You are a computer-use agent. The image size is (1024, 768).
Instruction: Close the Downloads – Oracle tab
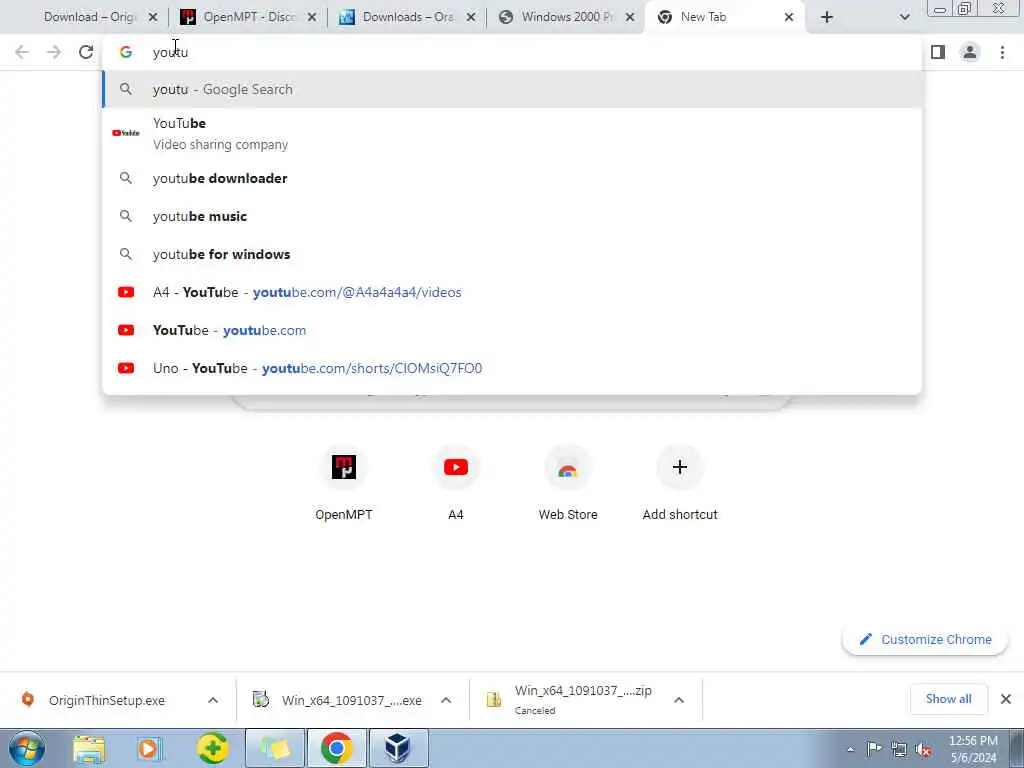pyautogui.click(x=471, y=18)
